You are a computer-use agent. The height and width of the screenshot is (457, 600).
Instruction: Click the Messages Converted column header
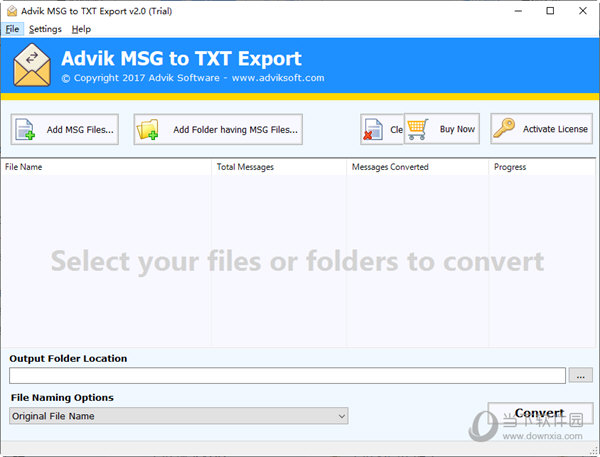click(x=417, y=167)
